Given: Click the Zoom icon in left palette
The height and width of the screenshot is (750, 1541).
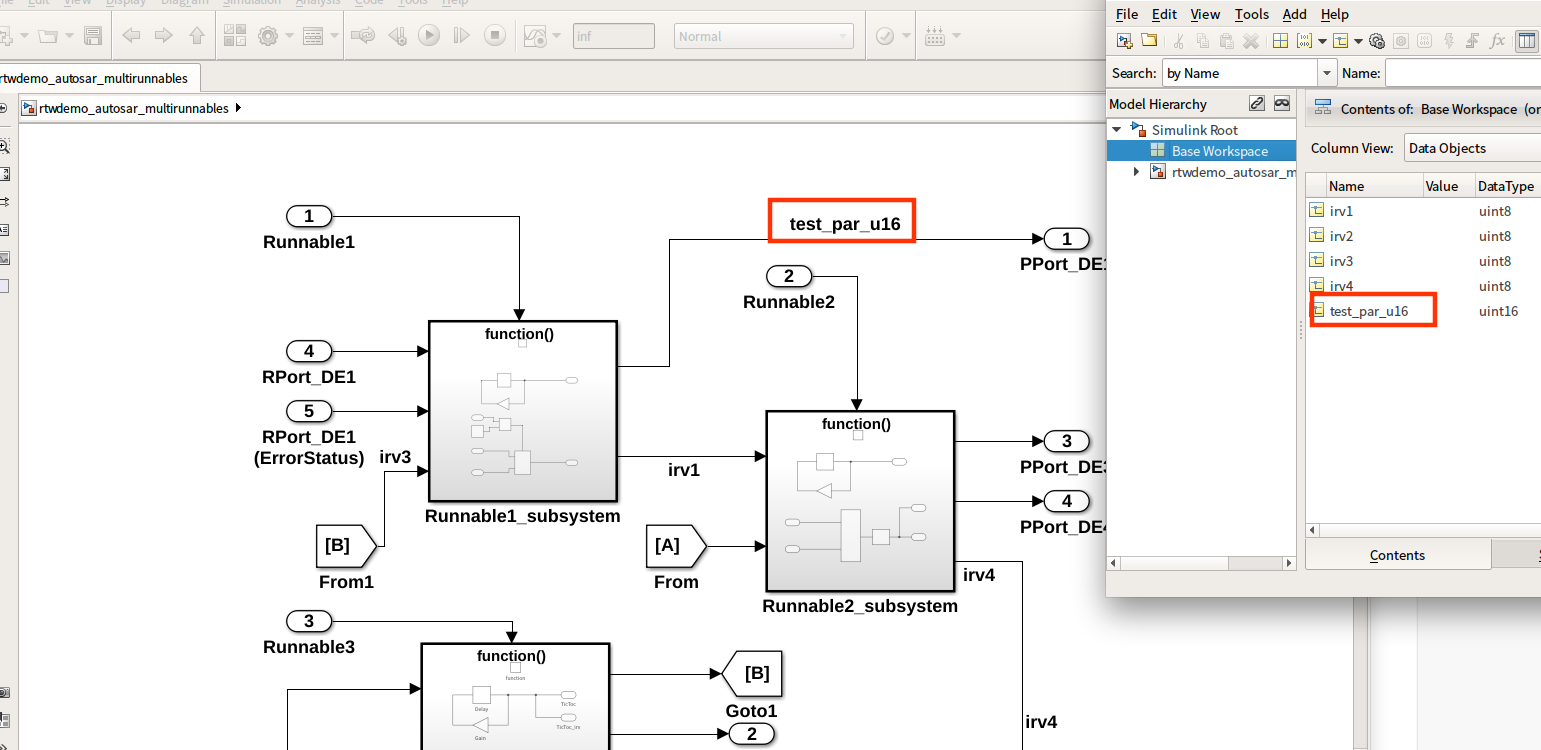Looking at the screenshot, I should coord(4,146).
